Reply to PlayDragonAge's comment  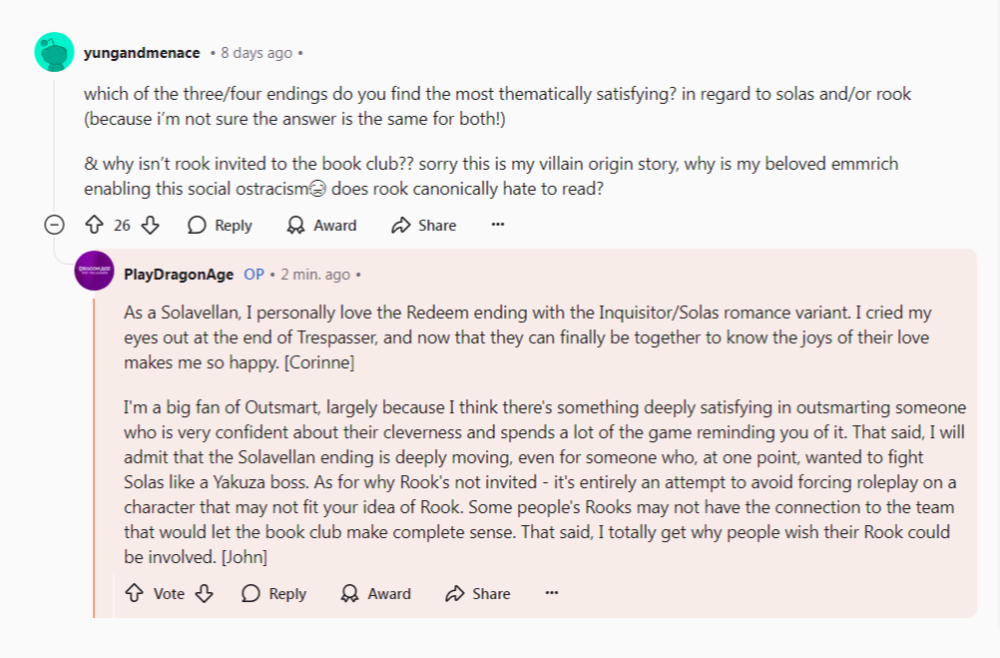click(x=274, y=593)
